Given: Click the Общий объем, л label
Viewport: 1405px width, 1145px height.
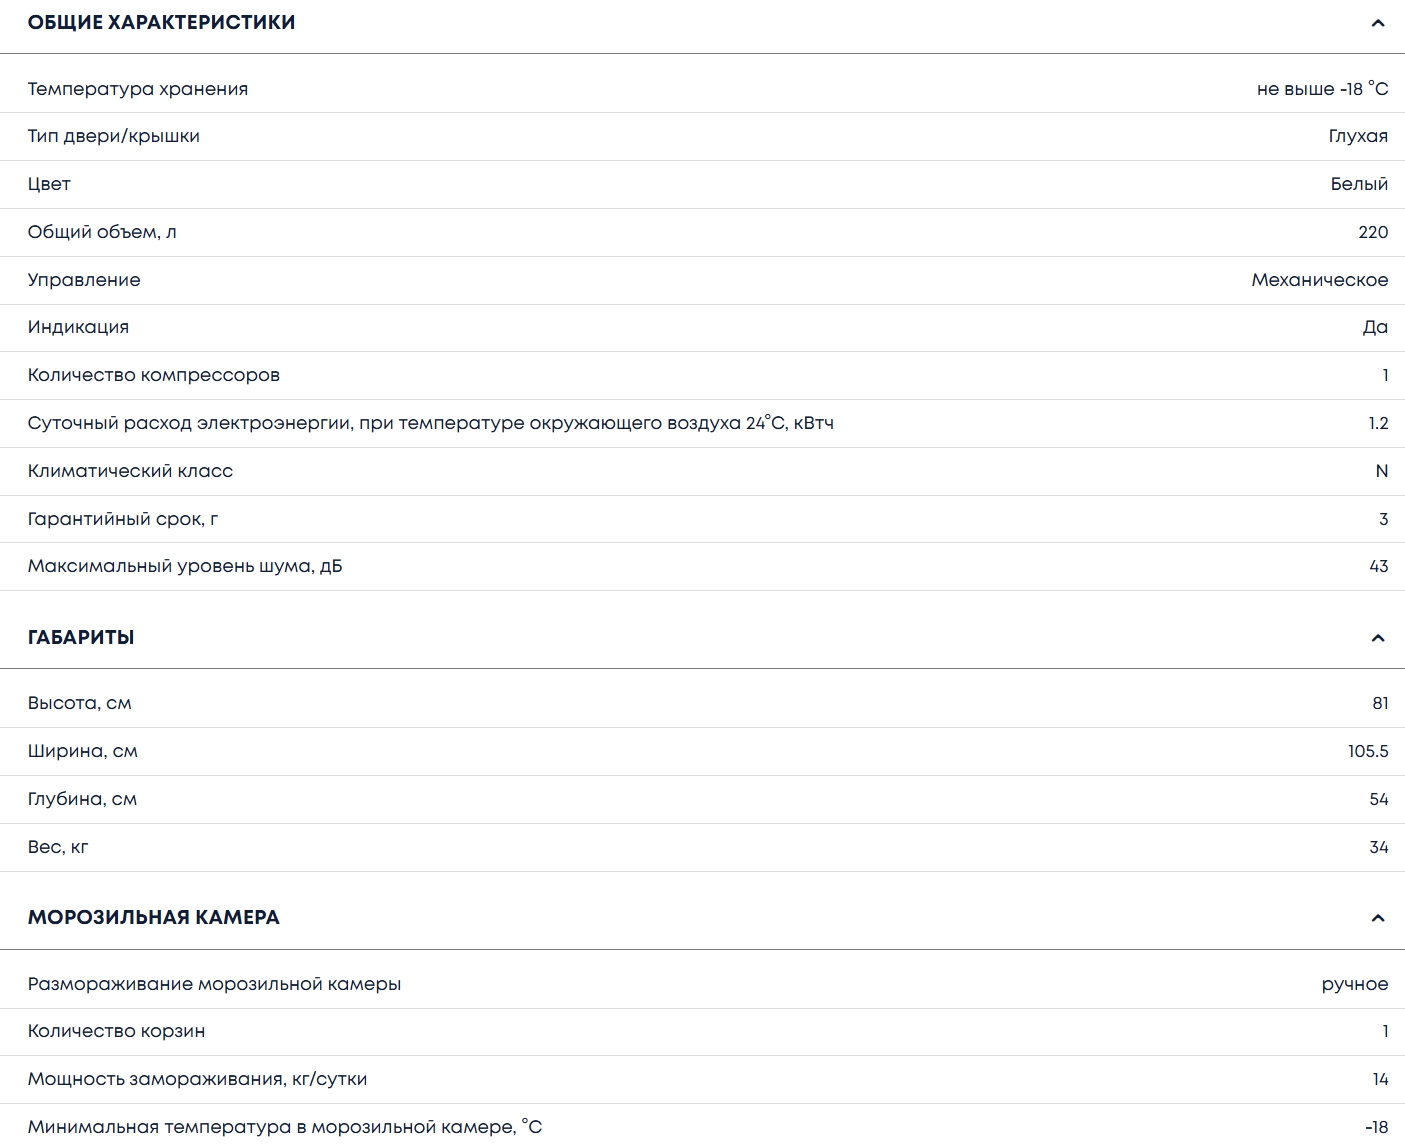Looking at the screenshot, I should tap(102, 232).
